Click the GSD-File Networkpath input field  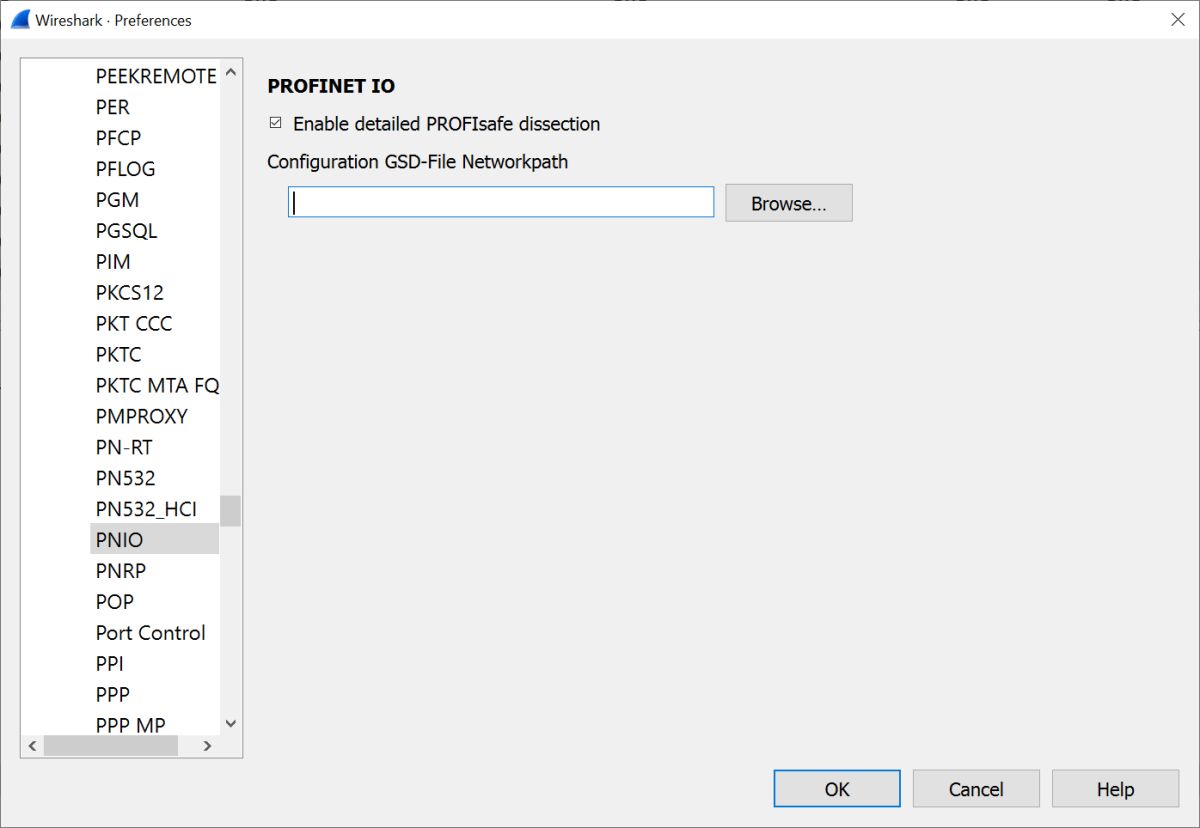pyautogui.click(x=501, y=203)
